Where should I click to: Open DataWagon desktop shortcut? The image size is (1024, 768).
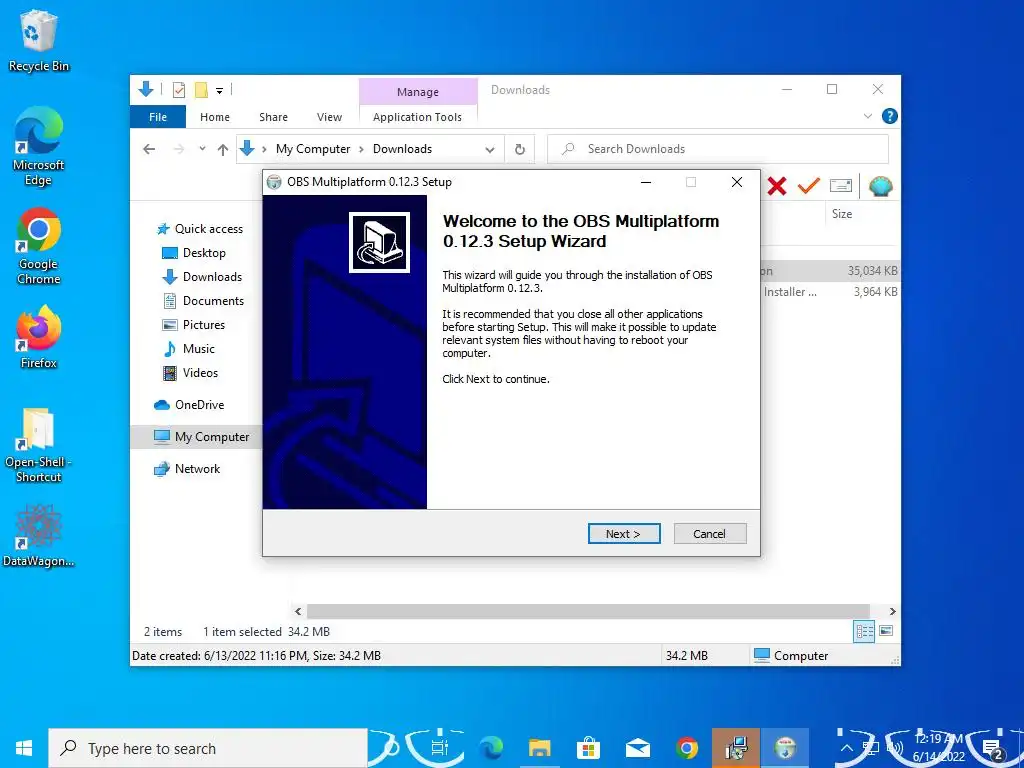(x=39, y=535)
